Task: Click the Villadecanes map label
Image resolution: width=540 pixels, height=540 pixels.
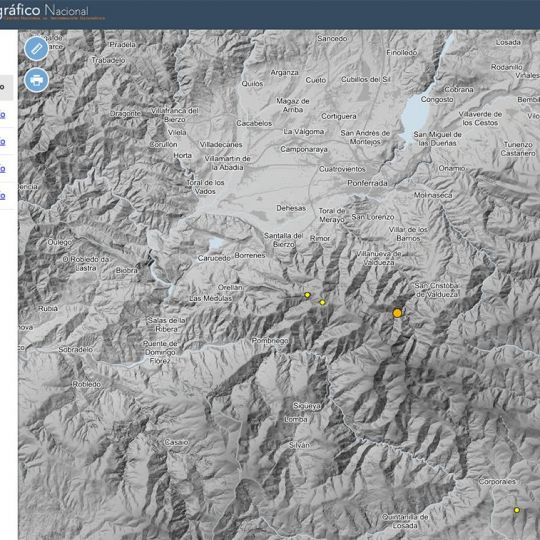Action: (221, 145)
